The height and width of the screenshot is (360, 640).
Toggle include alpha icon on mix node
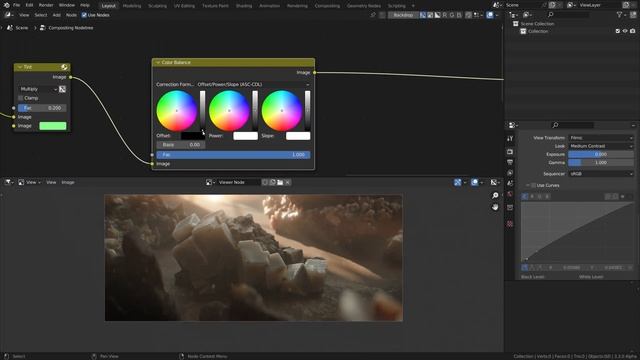[x=62, y=89]
